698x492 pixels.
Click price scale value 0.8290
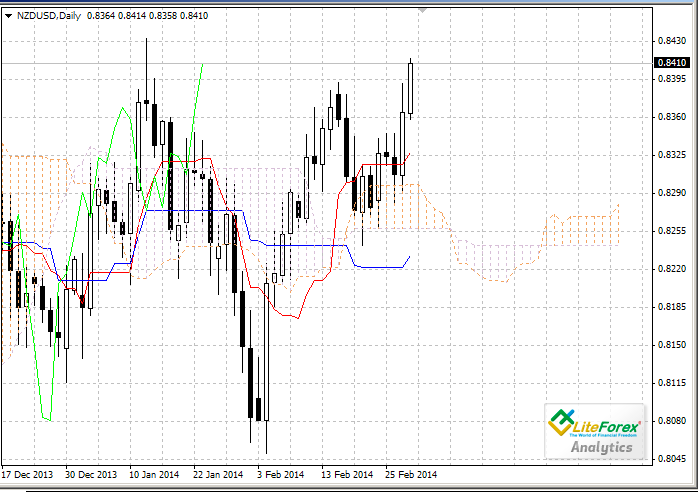tap(672, 193)
